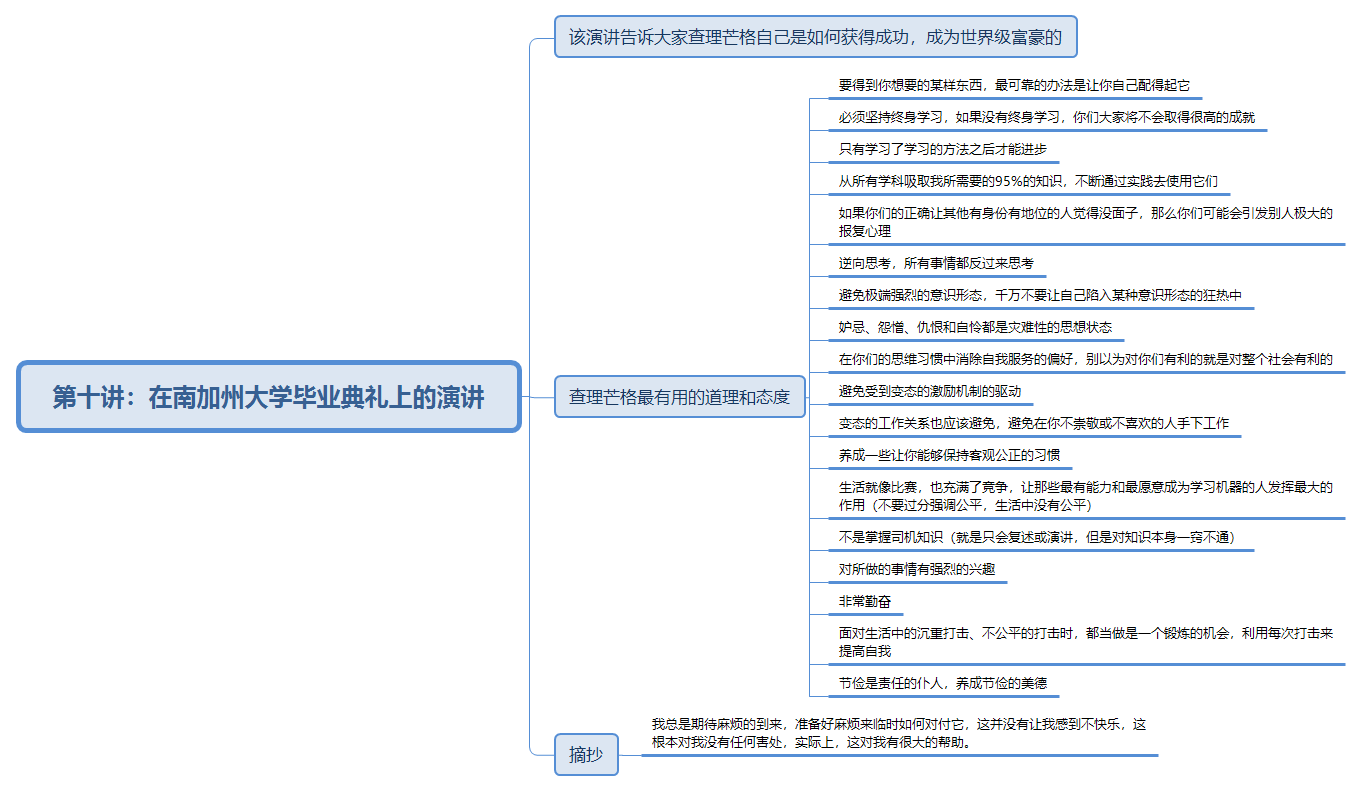Click the 查理芒格最有用的道理和态度 branch node
1363x792 pixels.
[679, 397]
